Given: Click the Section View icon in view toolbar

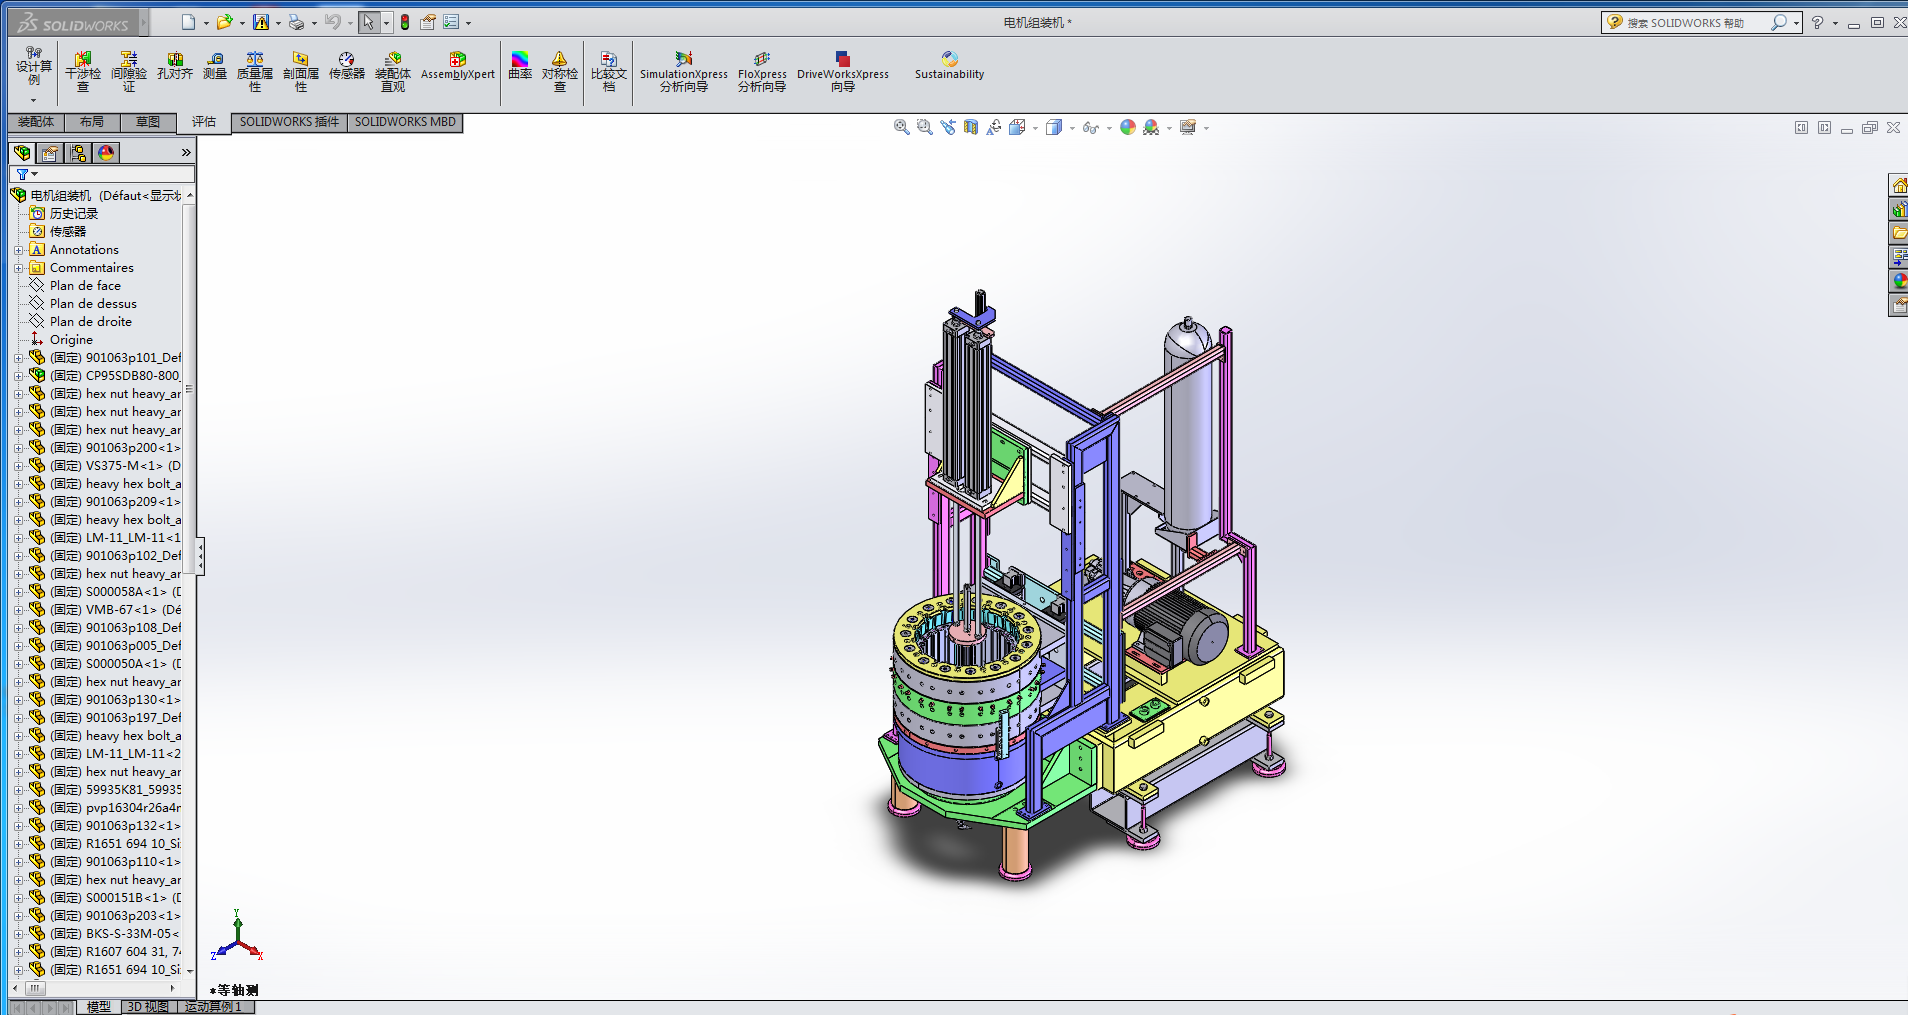Looking at the screenshot, I should (971, 127).
